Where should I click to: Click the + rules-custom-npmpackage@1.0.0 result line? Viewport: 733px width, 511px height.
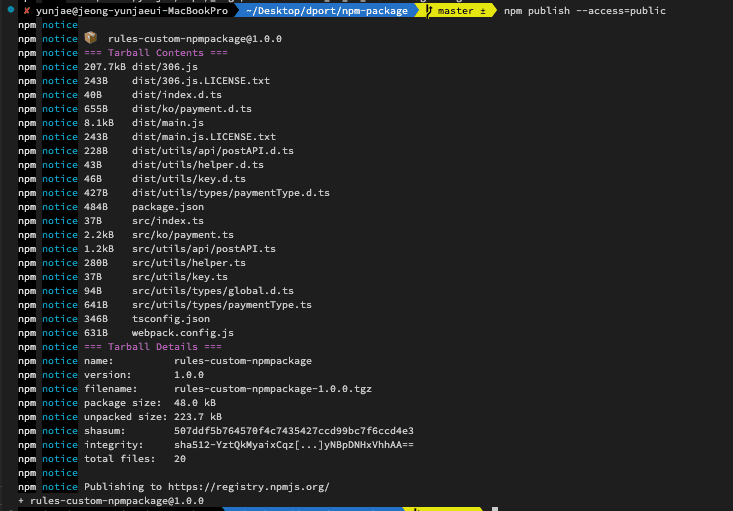[x=110, y=500]
